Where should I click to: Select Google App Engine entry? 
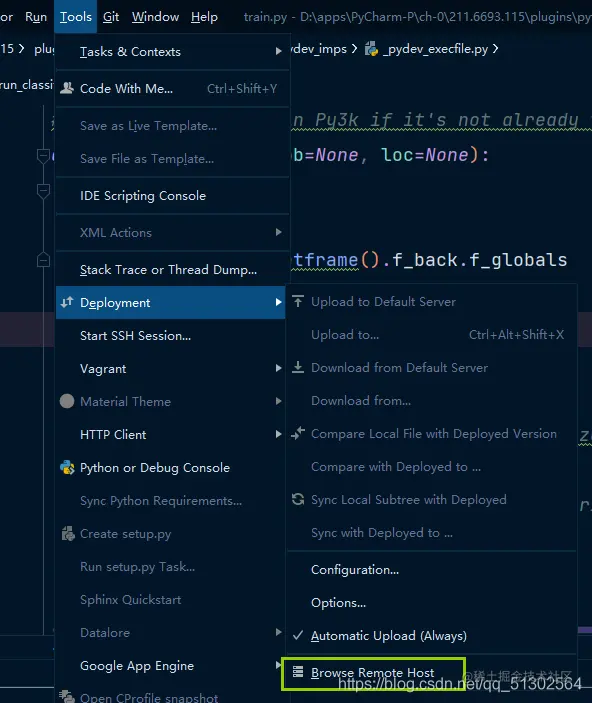pyautogui.click(x=170, y=666)
